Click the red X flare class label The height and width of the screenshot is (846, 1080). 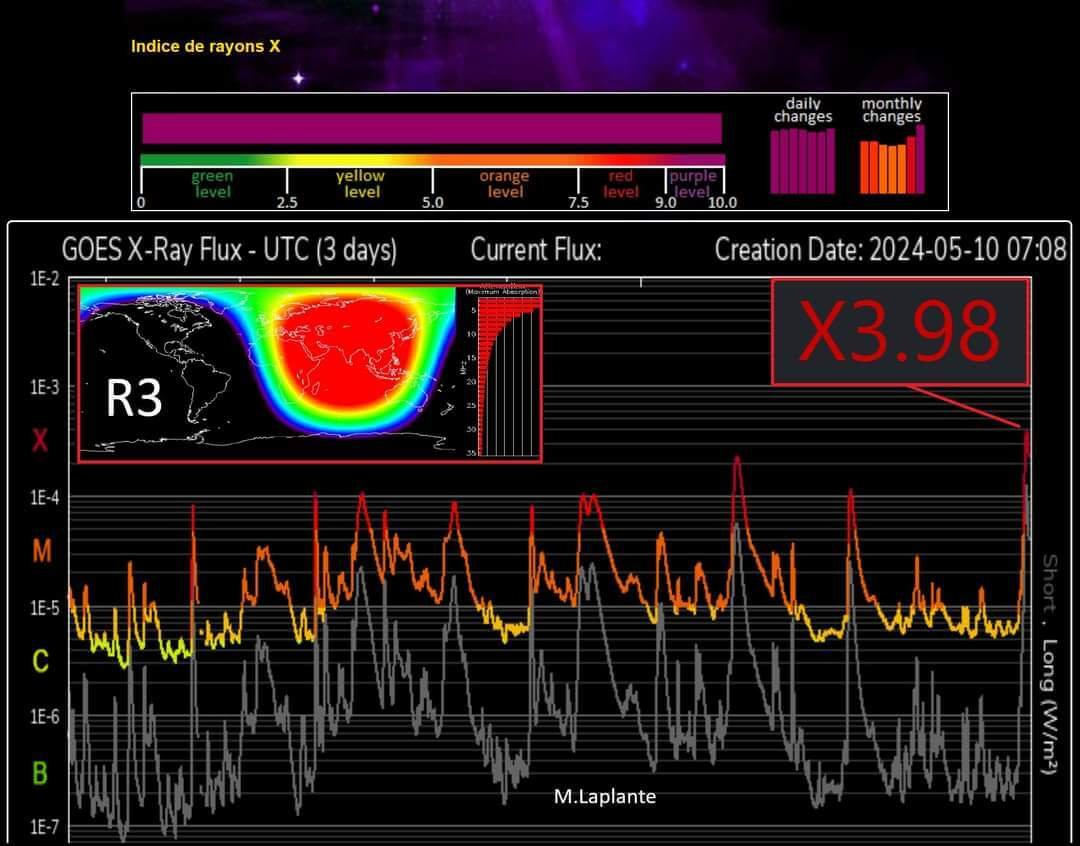click(x=39, y=440)
